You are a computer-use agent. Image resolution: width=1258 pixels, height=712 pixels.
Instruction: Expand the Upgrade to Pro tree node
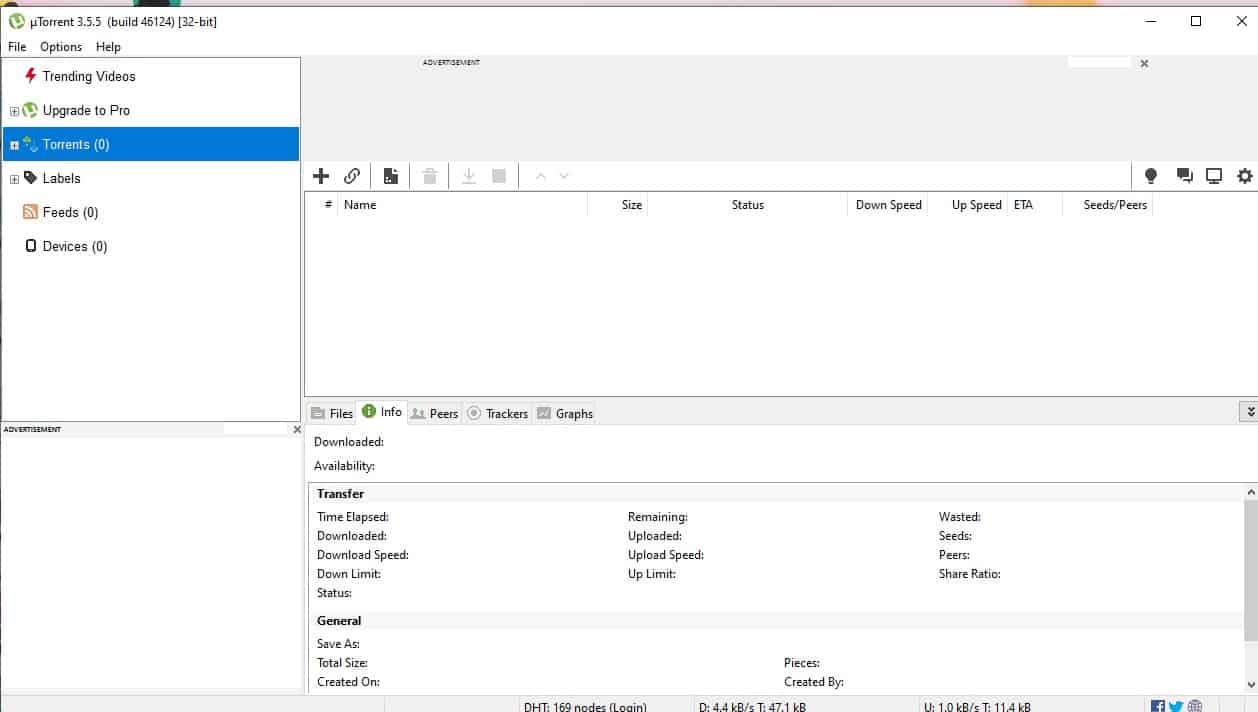pos(14,111)
